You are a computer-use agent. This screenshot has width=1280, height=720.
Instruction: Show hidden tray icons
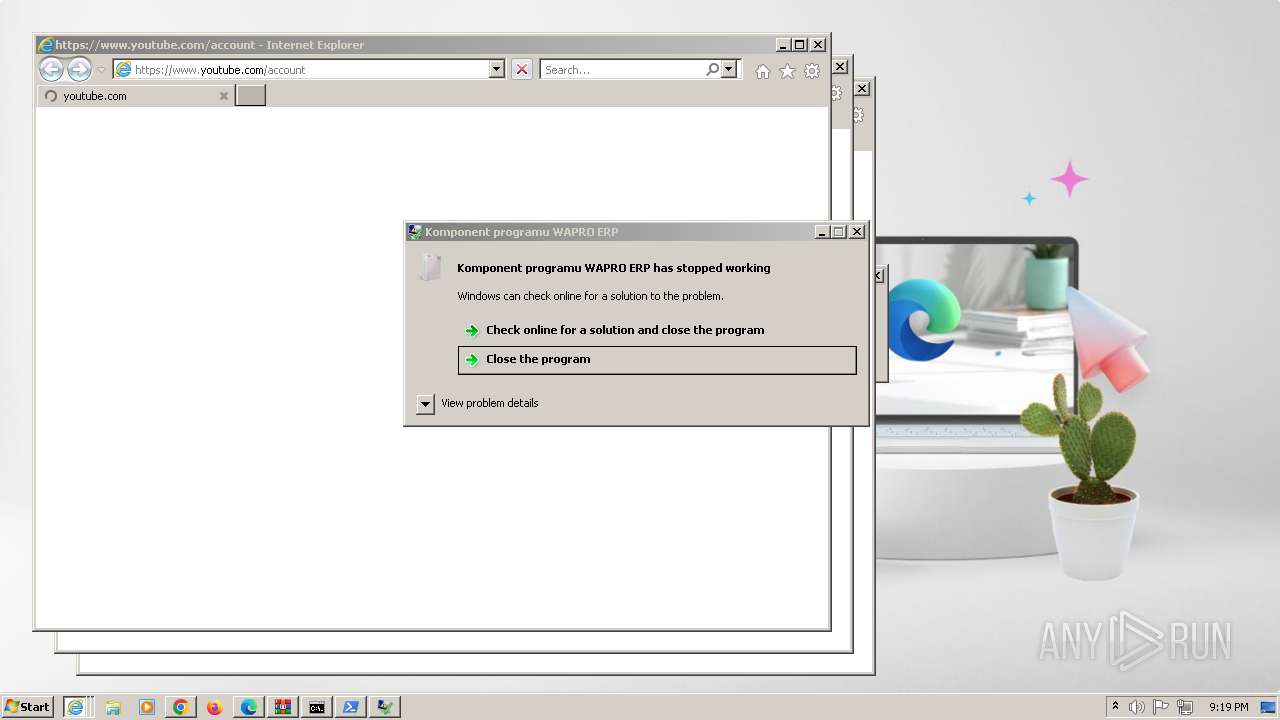coord(1115,707)
